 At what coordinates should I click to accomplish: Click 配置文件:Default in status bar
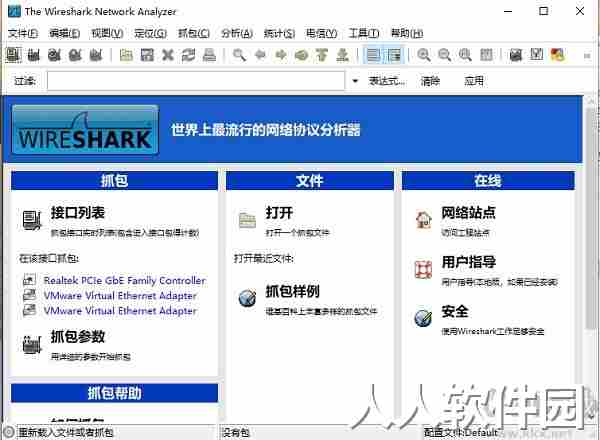[461, 433]
